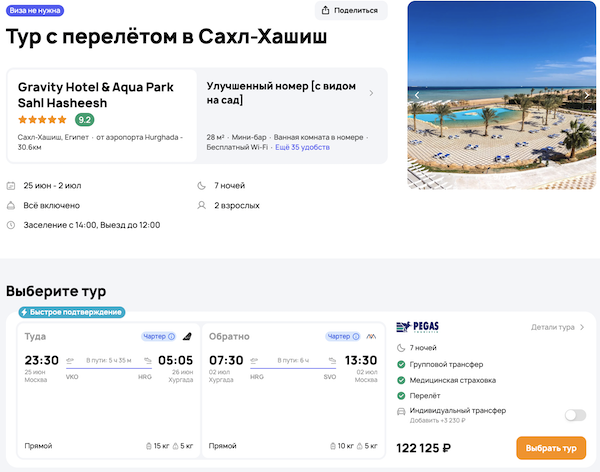Click Pegas tour operator logo
Screen dimensions: 600x472
pos(418,327)
